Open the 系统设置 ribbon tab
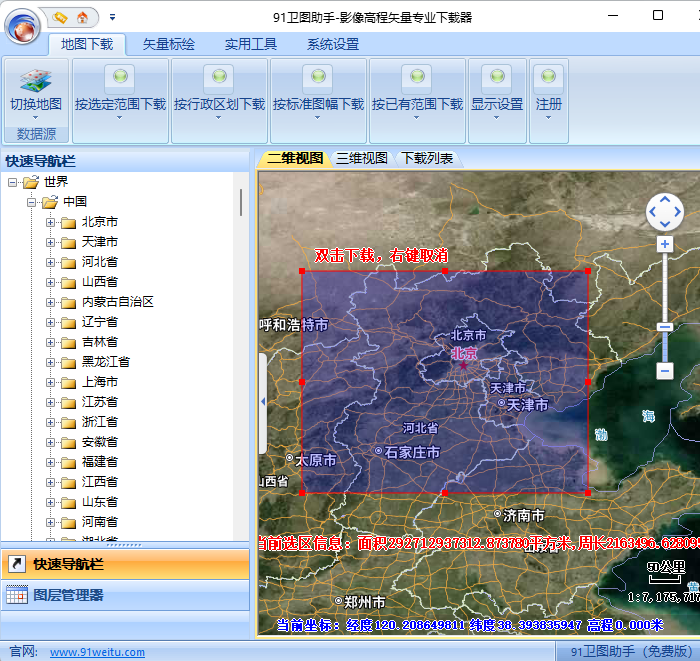This screenshot has height=661, width=700. point(333,44)
